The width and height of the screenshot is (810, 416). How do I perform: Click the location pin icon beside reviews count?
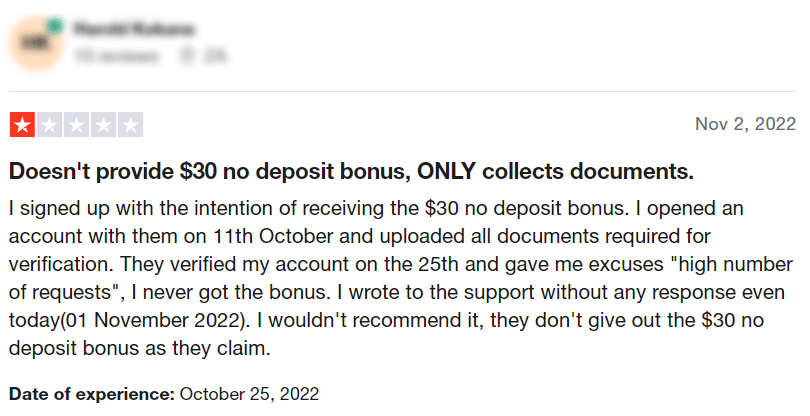click(x=186, y=55)
